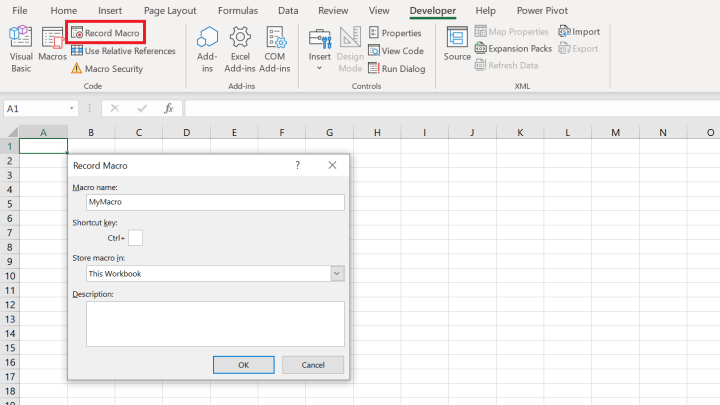Click View Code

pyautogui.click(x=396, y=51)
